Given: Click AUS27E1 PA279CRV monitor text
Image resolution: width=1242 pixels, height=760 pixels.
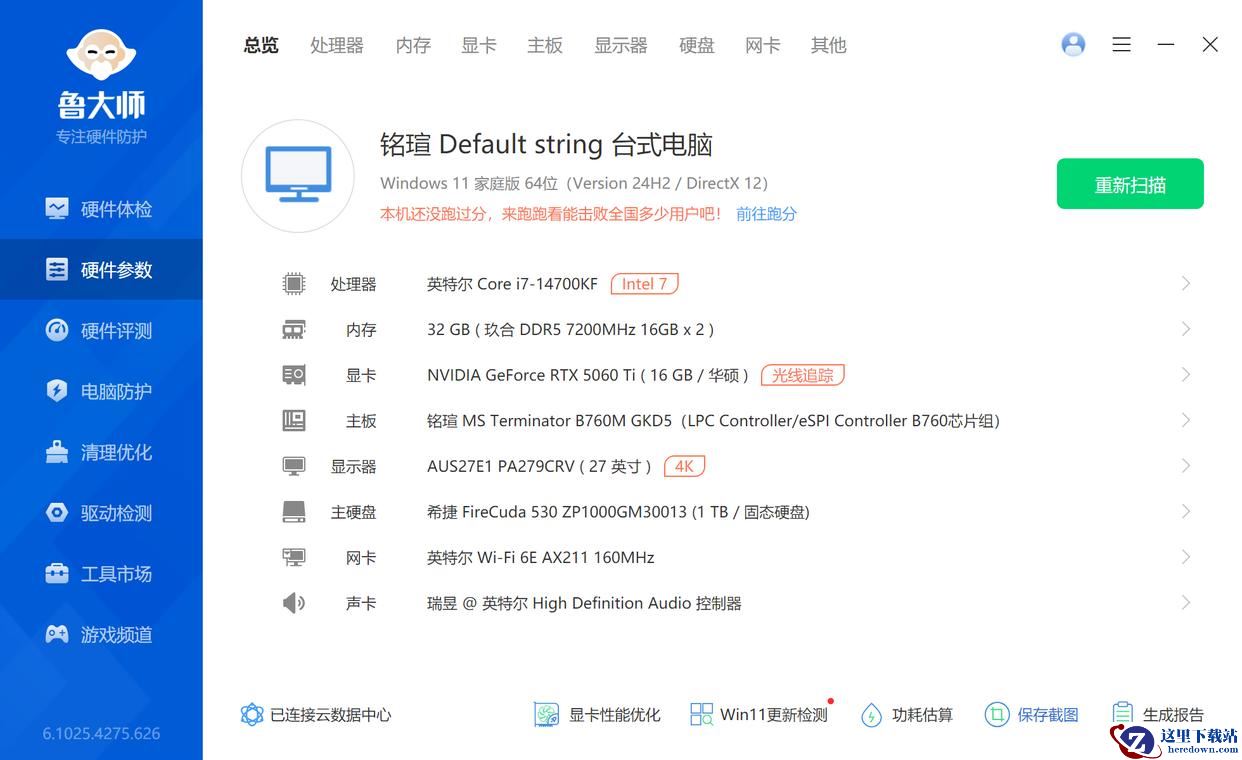Looking at the screenshot, I should (x=540, y=466).
